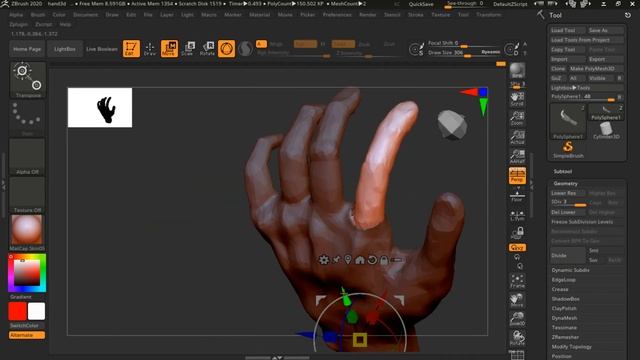Open the Document menu

[x=86, y=15]
